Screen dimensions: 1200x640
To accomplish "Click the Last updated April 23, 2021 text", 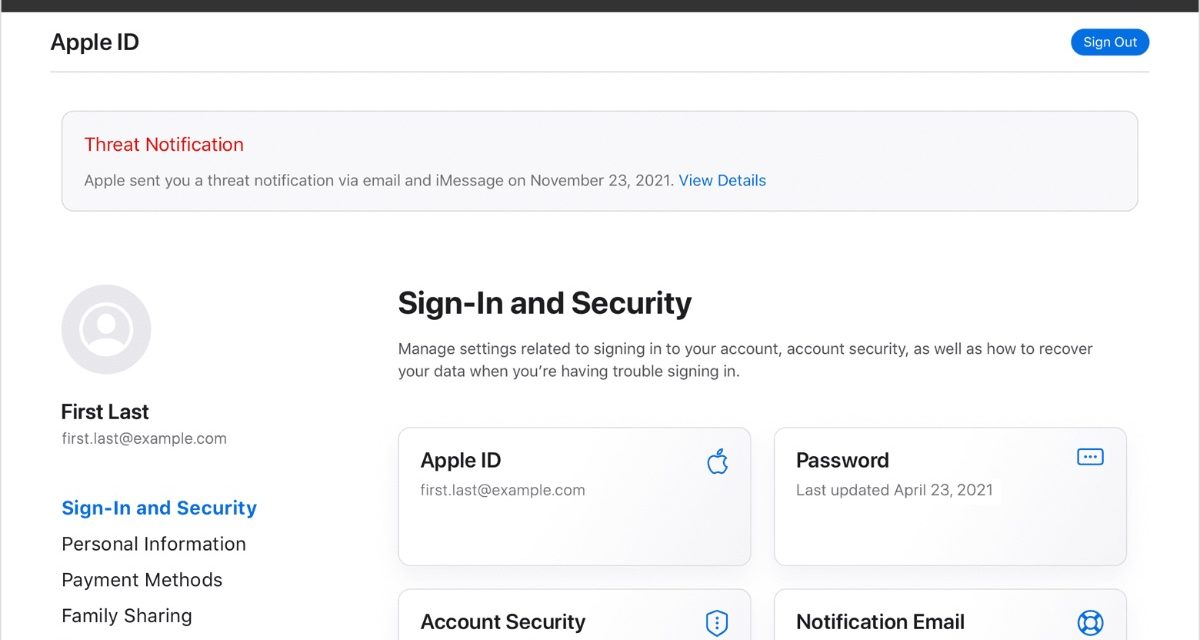I will point(894,490).
